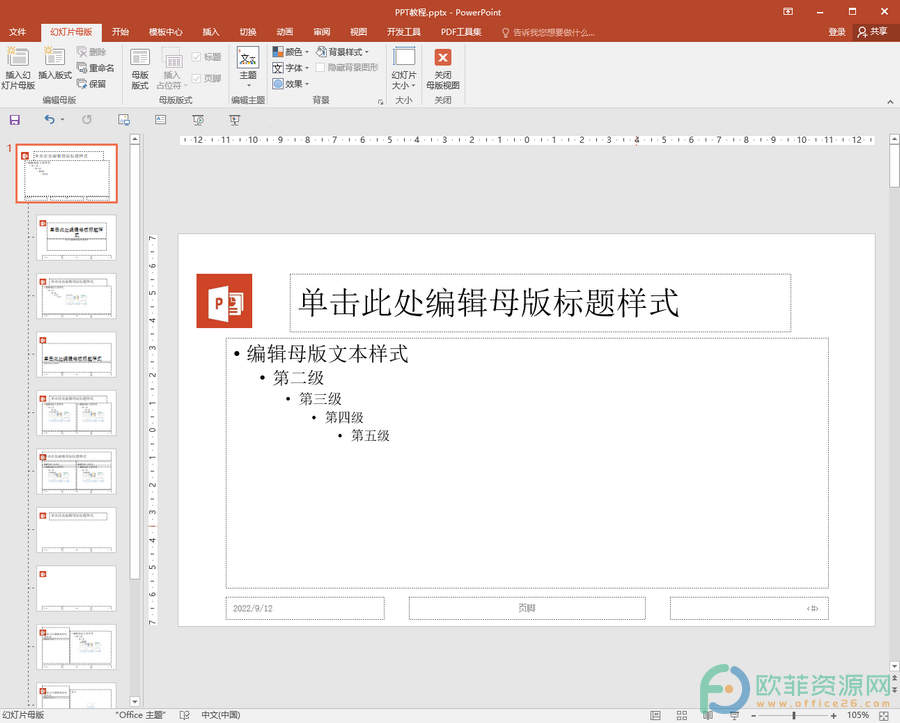
Task: Click the lightbulb Tell Me (告诉我您想要做什么) box
Action: [548, 32]
